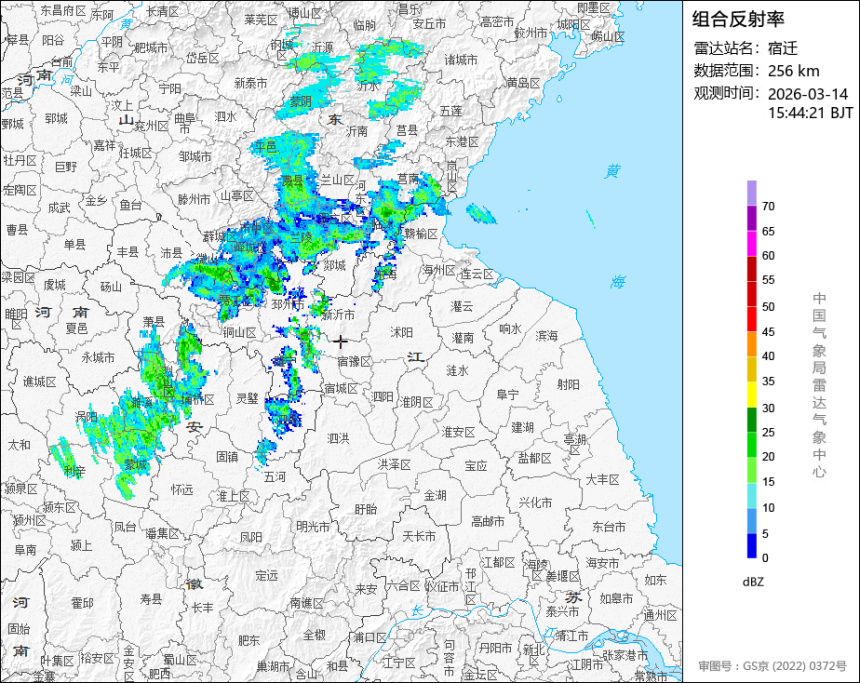Pick the orange 40–45 dBZ legend band
860x683 pixels.
click(751, 344)
